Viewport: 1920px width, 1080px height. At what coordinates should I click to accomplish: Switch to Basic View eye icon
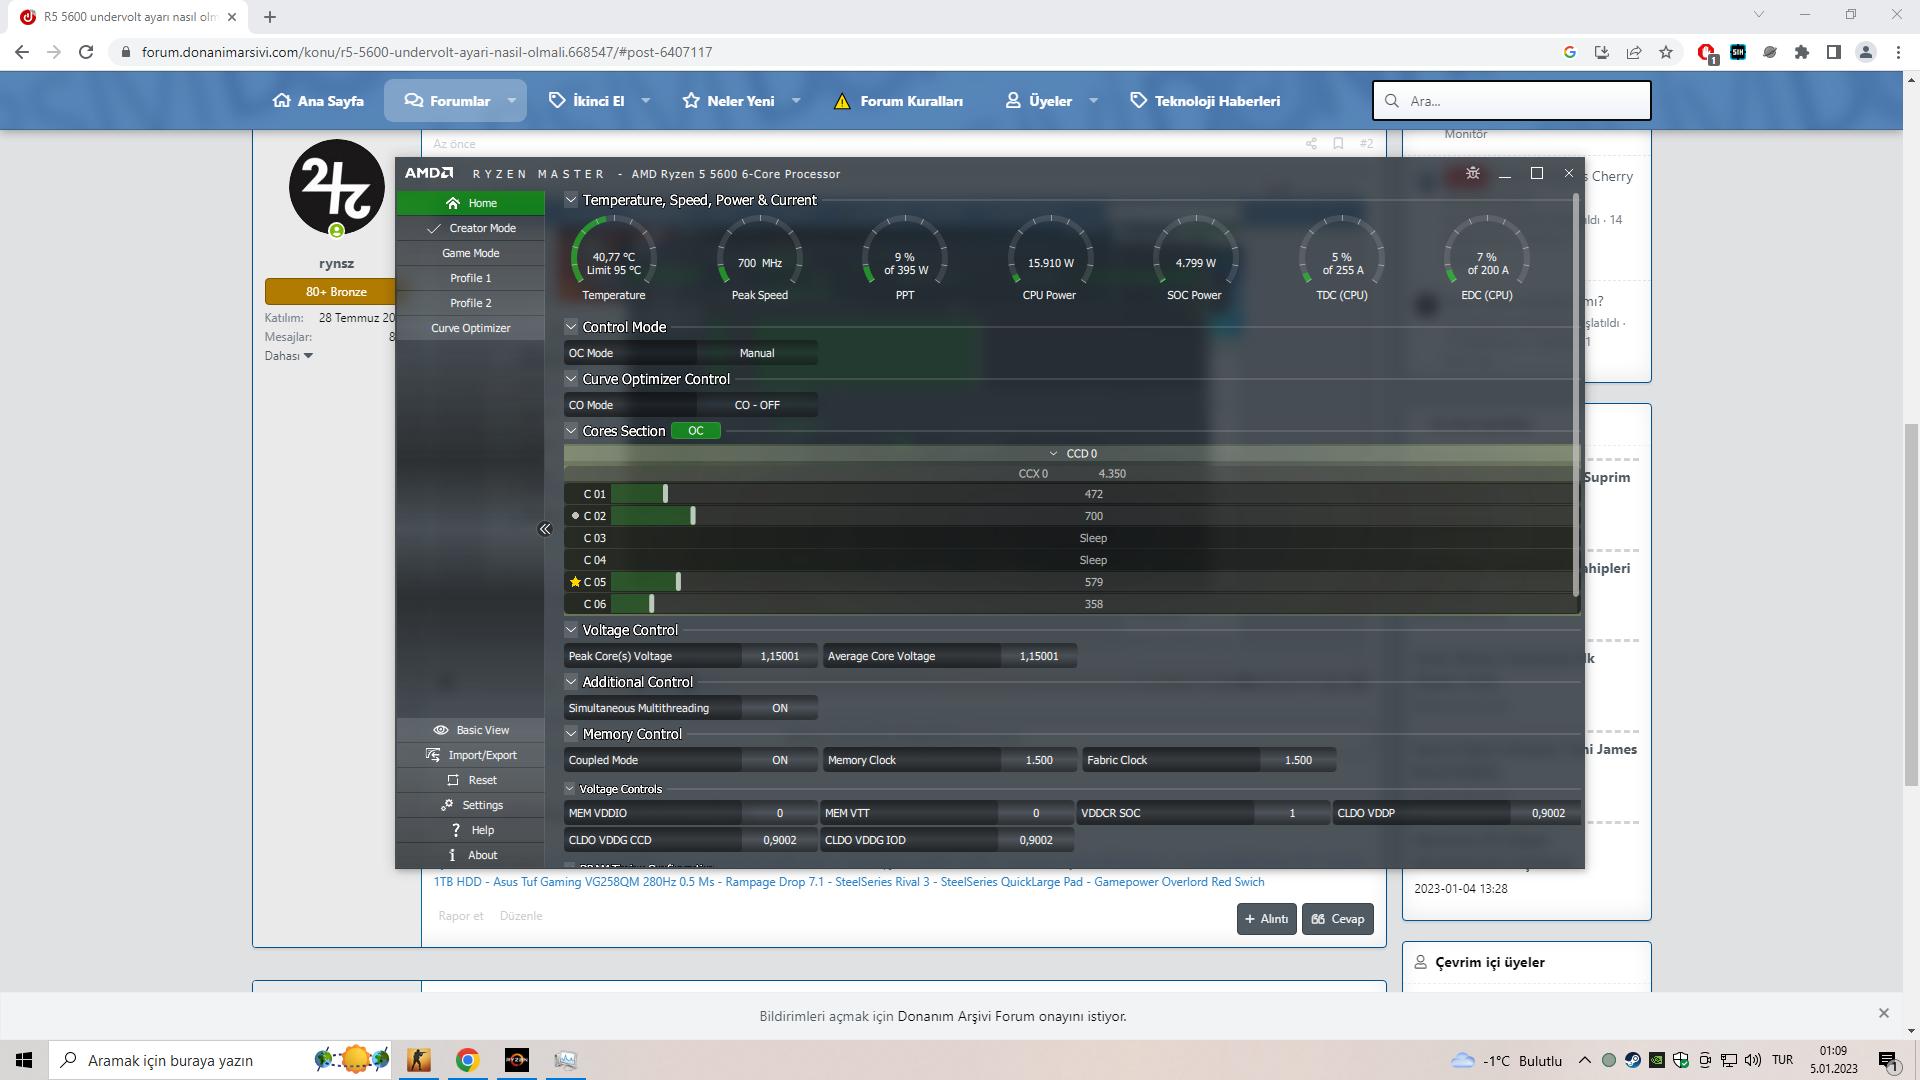click(441, 730)
